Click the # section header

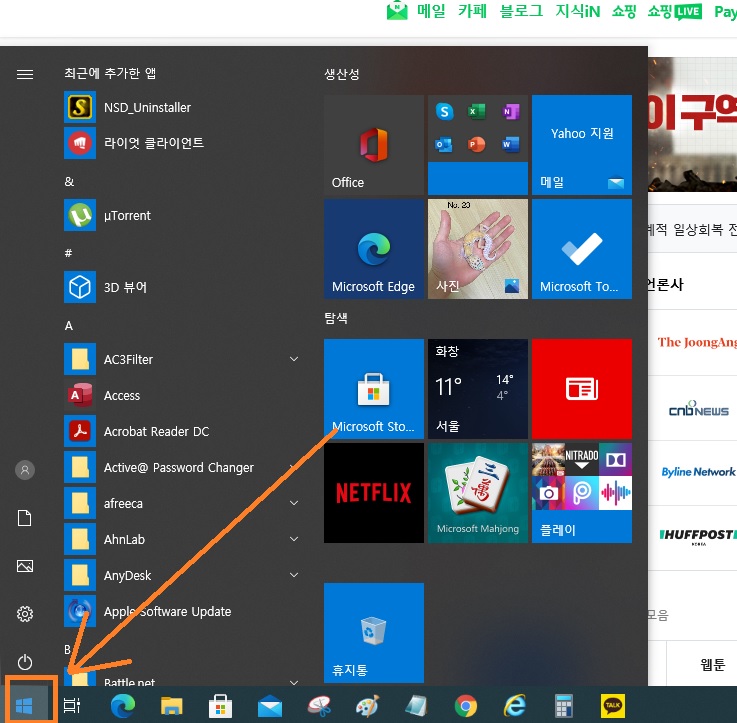(x=69, y=253)
